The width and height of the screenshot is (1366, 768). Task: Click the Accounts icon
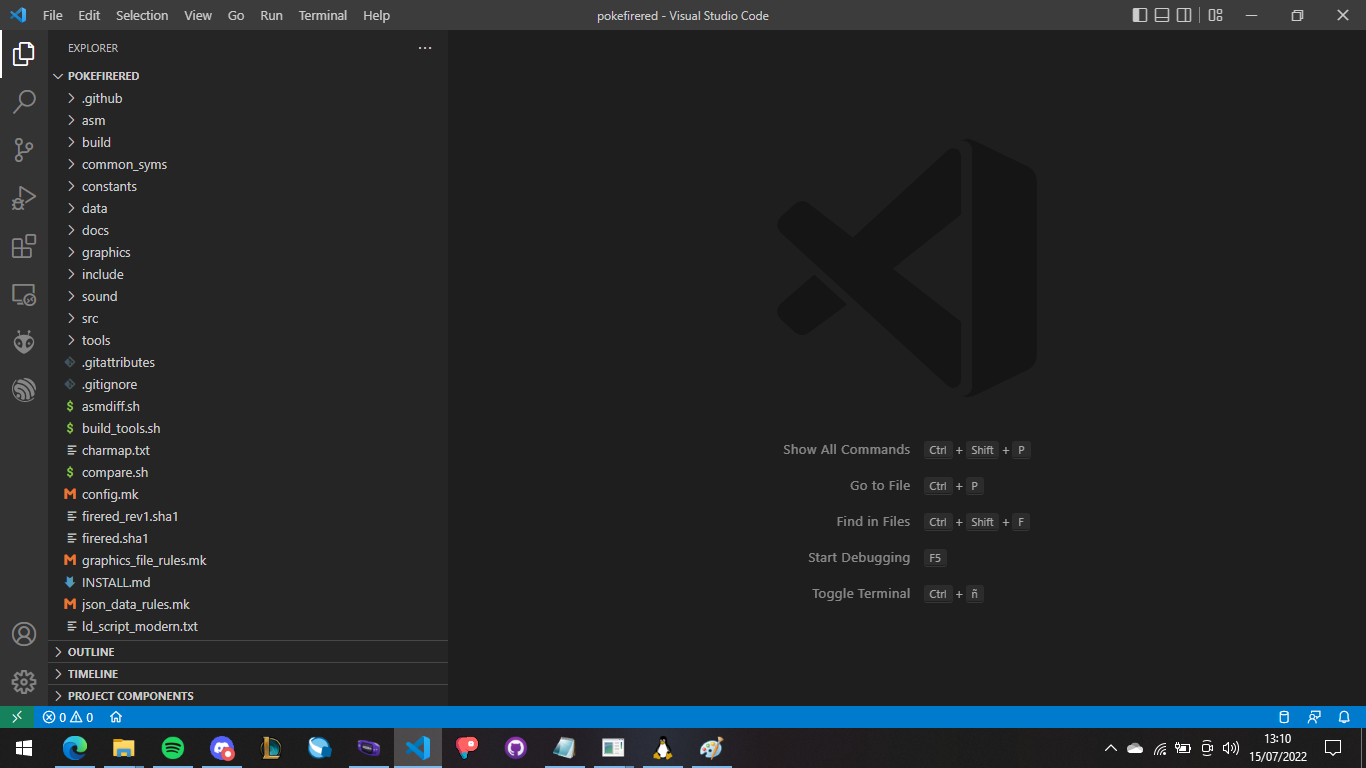tap(24, 634)
